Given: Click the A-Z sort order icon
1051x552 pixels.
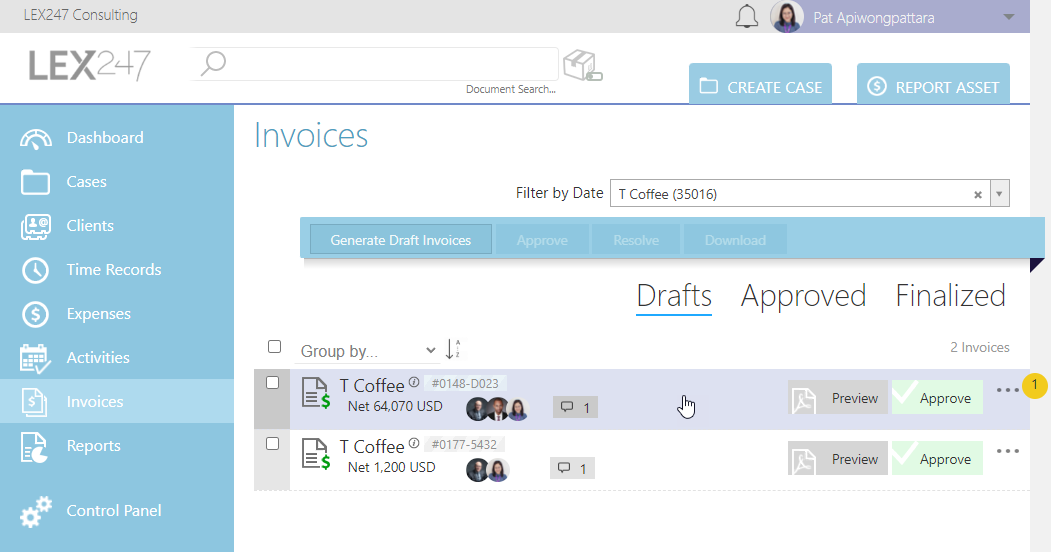Looking at the screenshot, I should pyautogui.click(x=453, y=349).
